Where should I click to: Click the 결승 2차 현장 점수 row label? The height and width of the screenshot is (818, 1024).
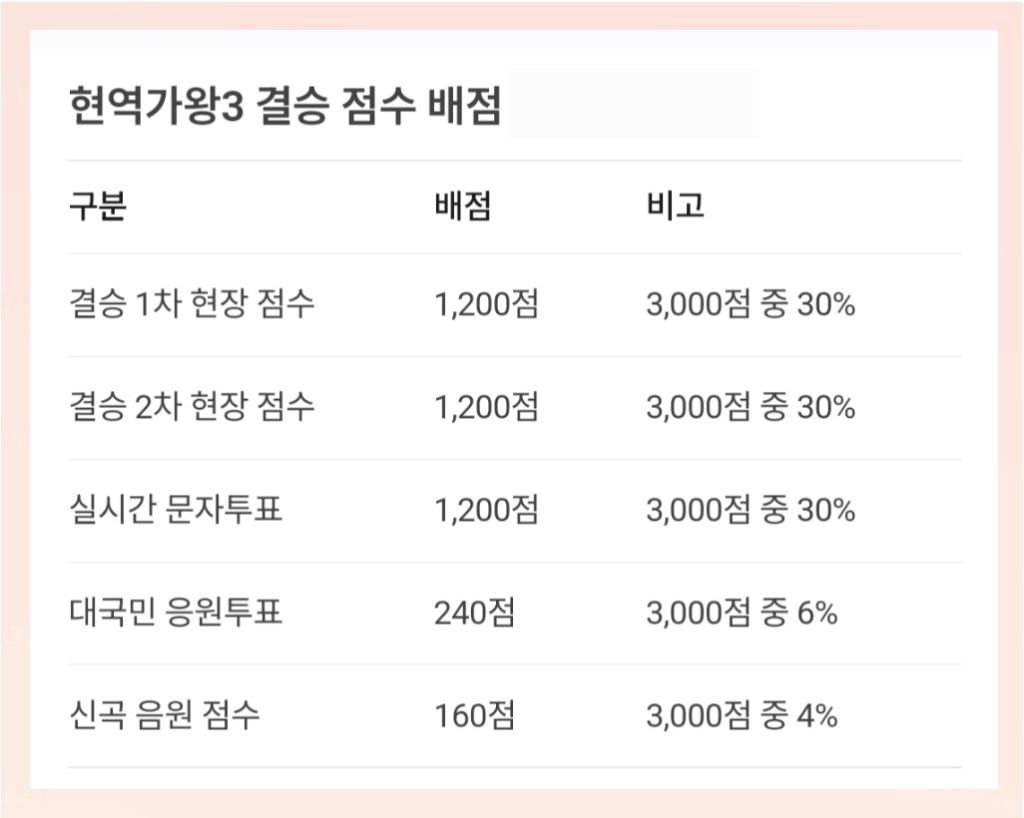(192, 407)
